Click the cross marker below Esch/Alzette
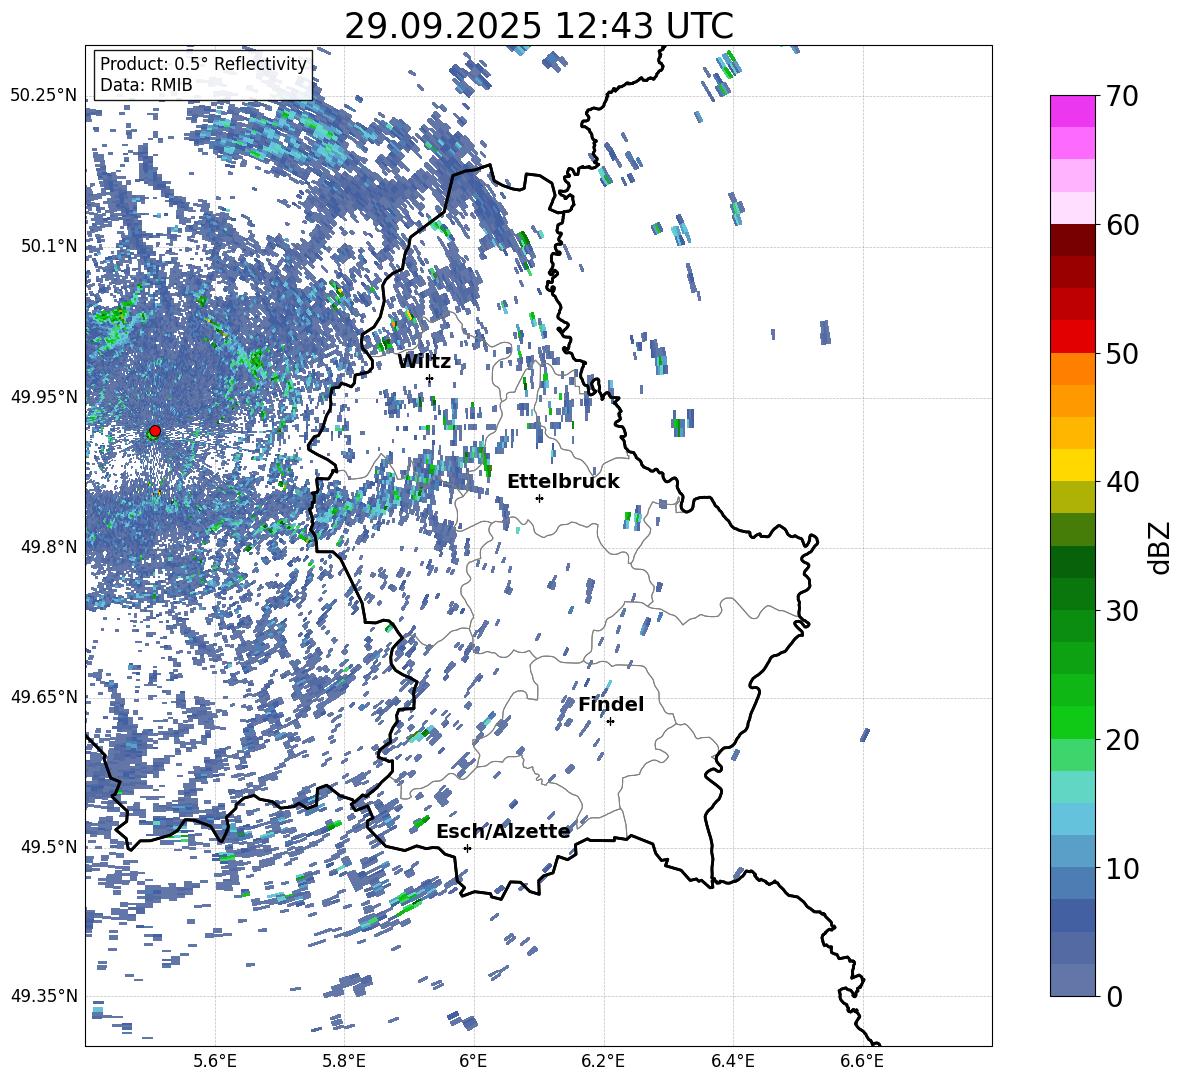Image resolution: width=1184 pixels, height=1081 pixels. tap(467, 848)
